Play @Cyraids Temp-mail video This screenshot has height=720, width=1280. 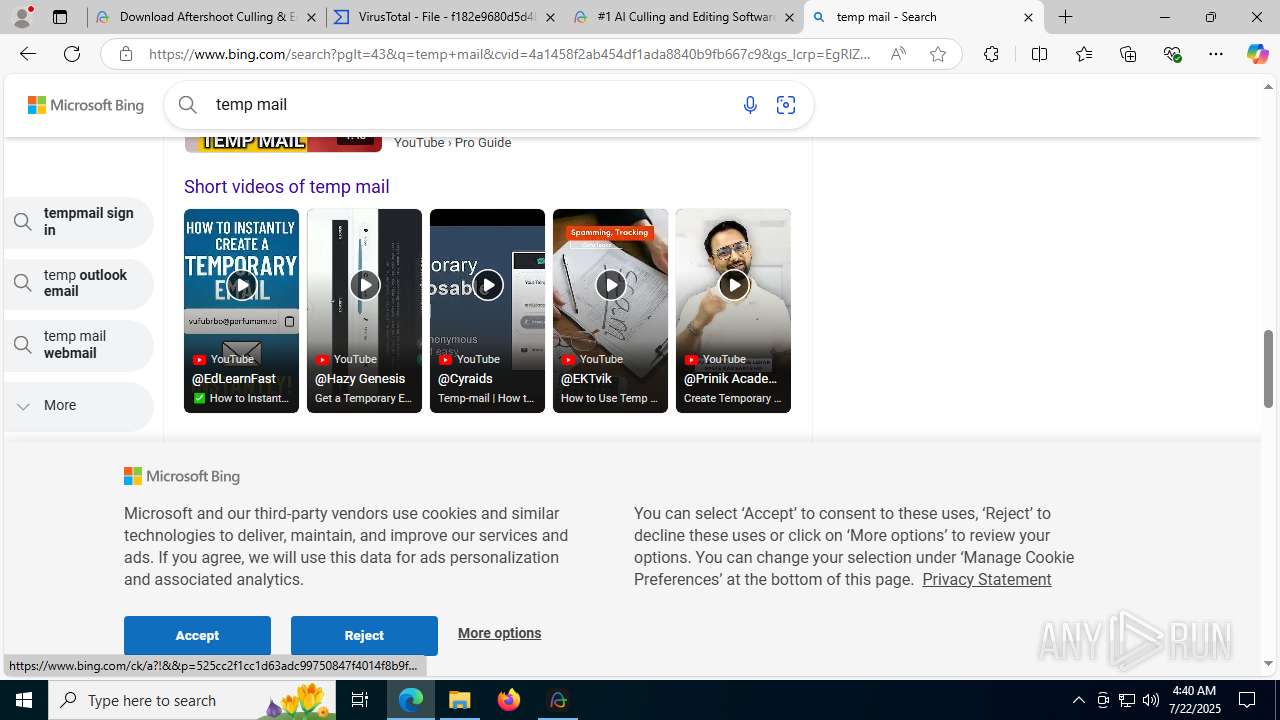487,310
